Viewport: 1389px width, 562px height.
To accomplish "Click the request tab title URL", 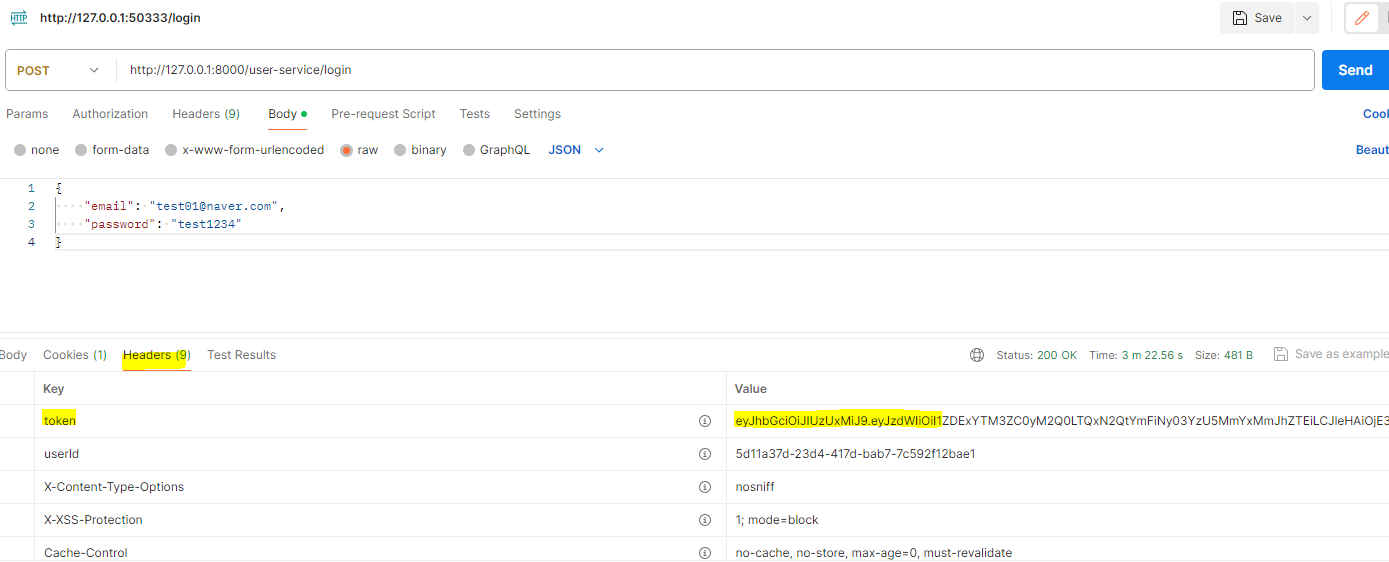I will (x=119, y=18).
